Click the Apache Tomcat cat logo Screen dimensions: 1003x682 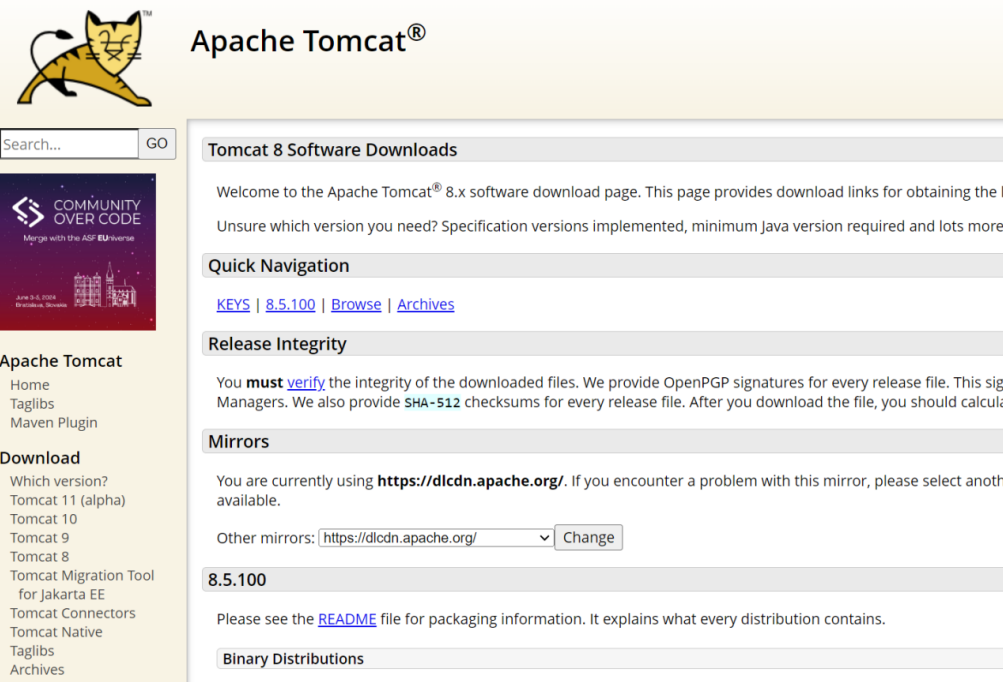click(x=84, y=58)
